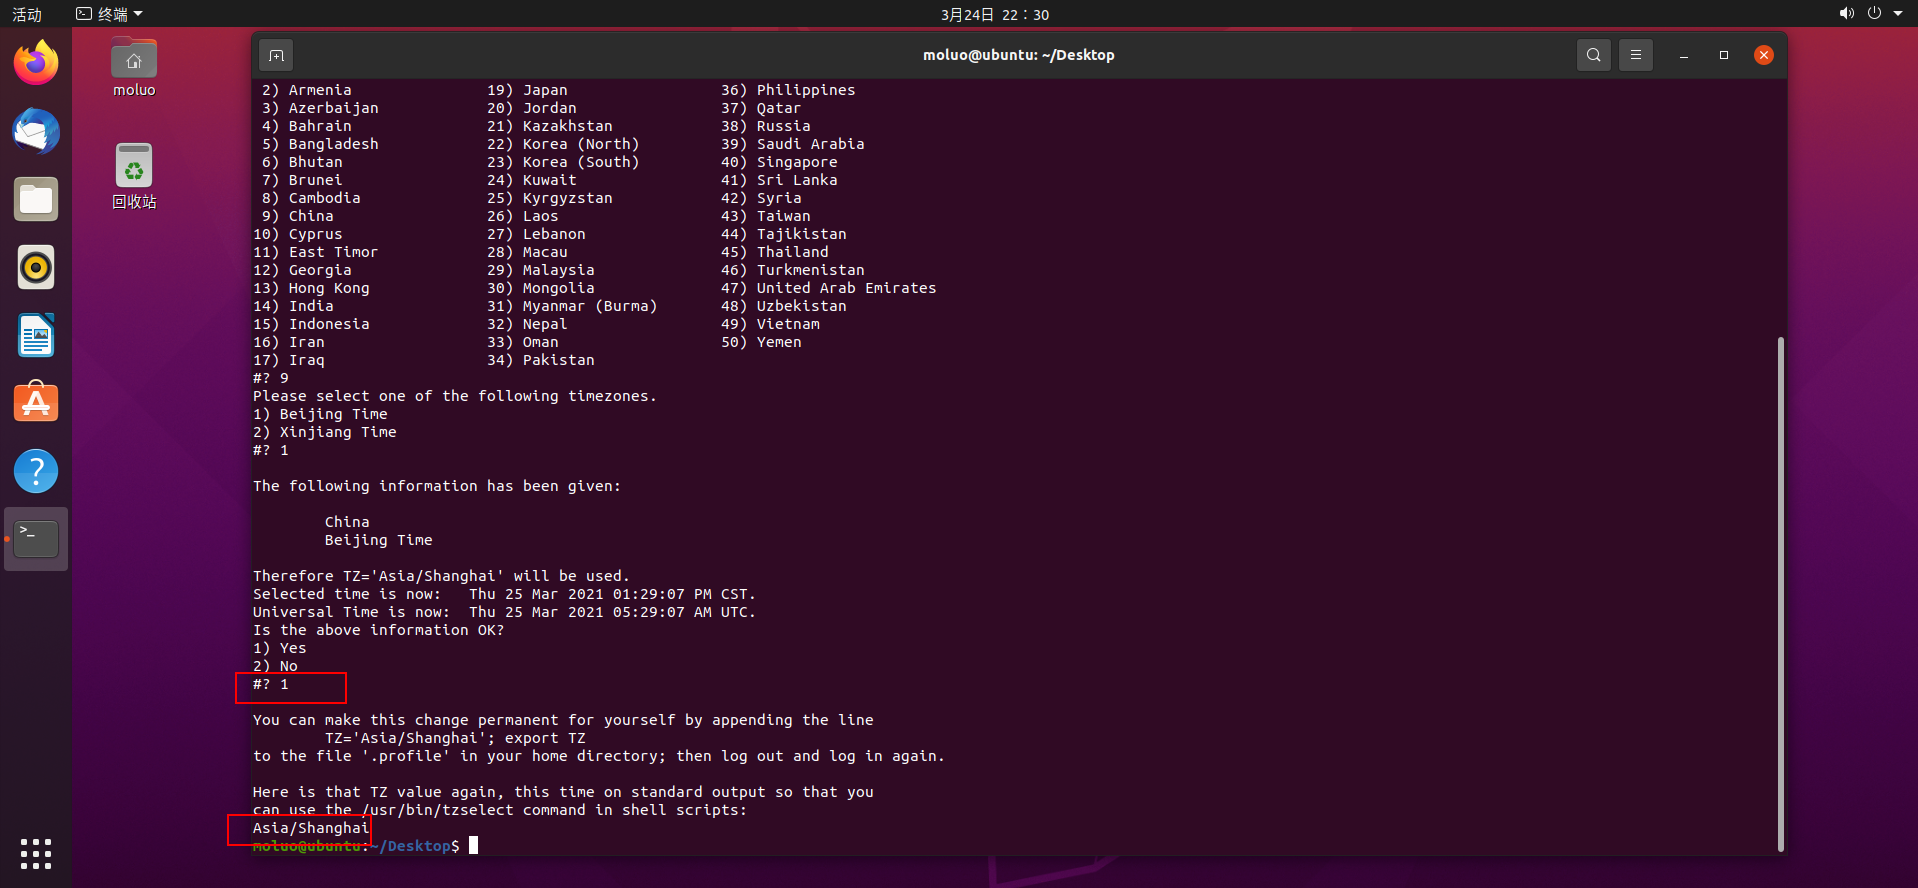Open the Help application
Viewport: 1918px width, 888px height.
coord(36,471)
